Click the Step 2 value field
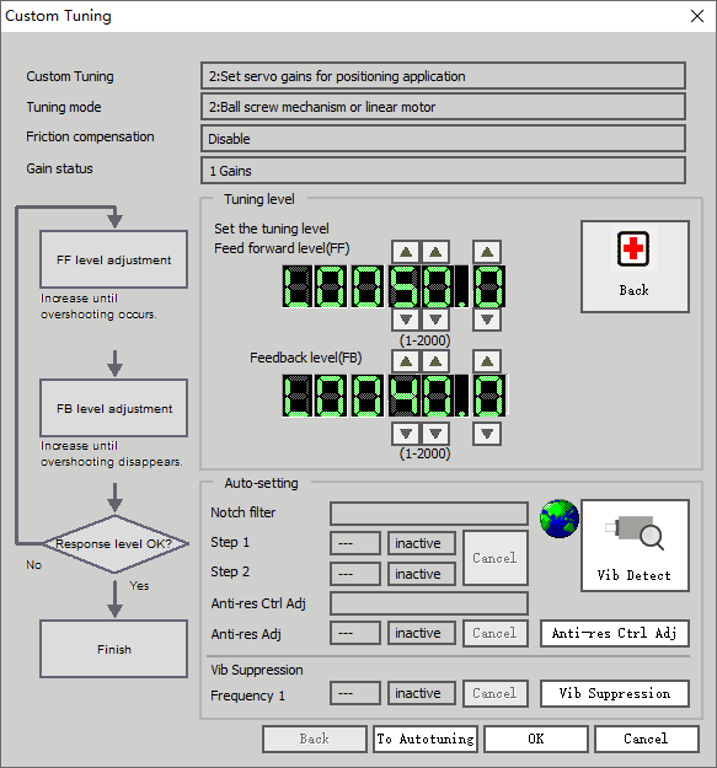717x768 pixels. tap(355, 574)
